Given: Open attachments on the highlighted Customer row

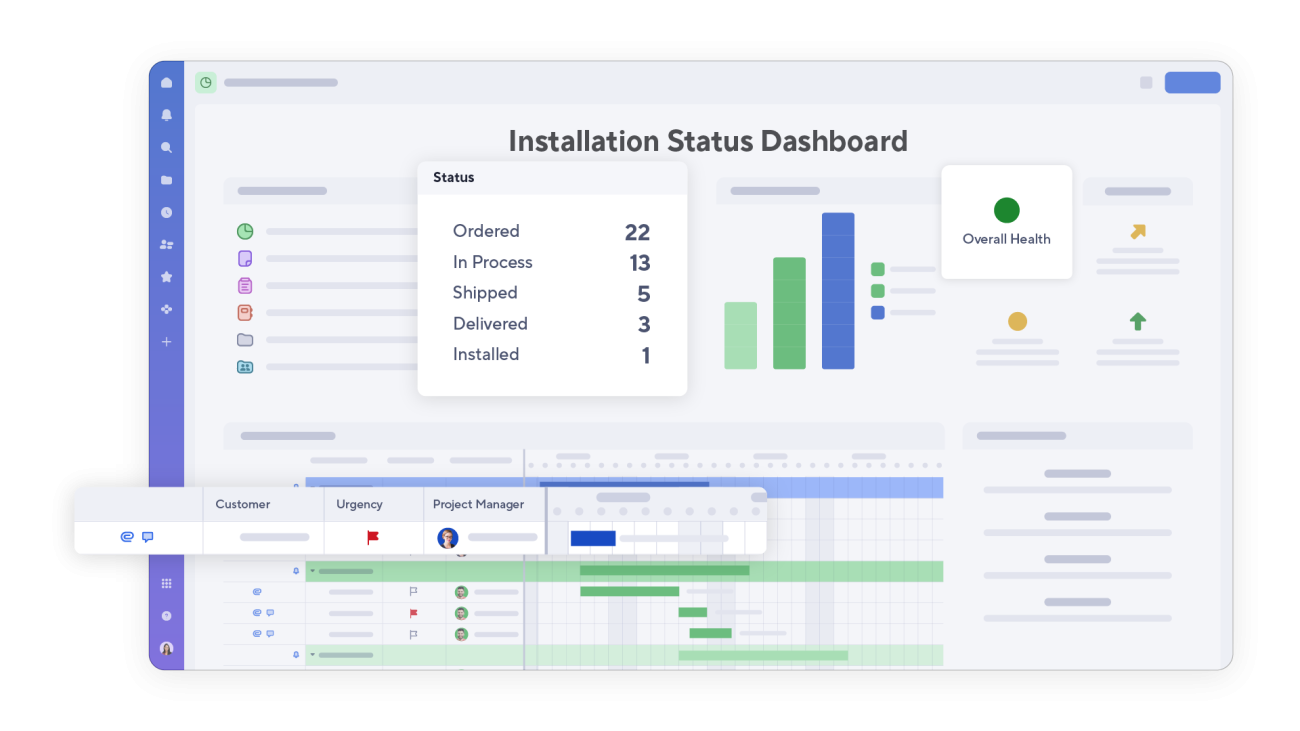Looking at the screenshot, I should (127, 537).
